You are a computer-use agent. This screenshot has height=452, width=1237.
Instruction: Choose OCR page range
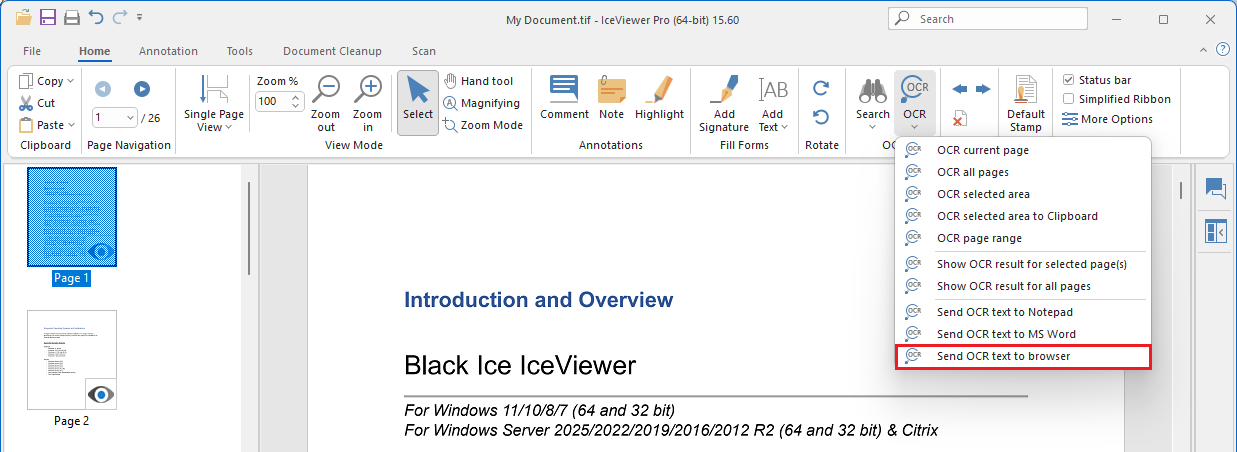(1023, 238)
